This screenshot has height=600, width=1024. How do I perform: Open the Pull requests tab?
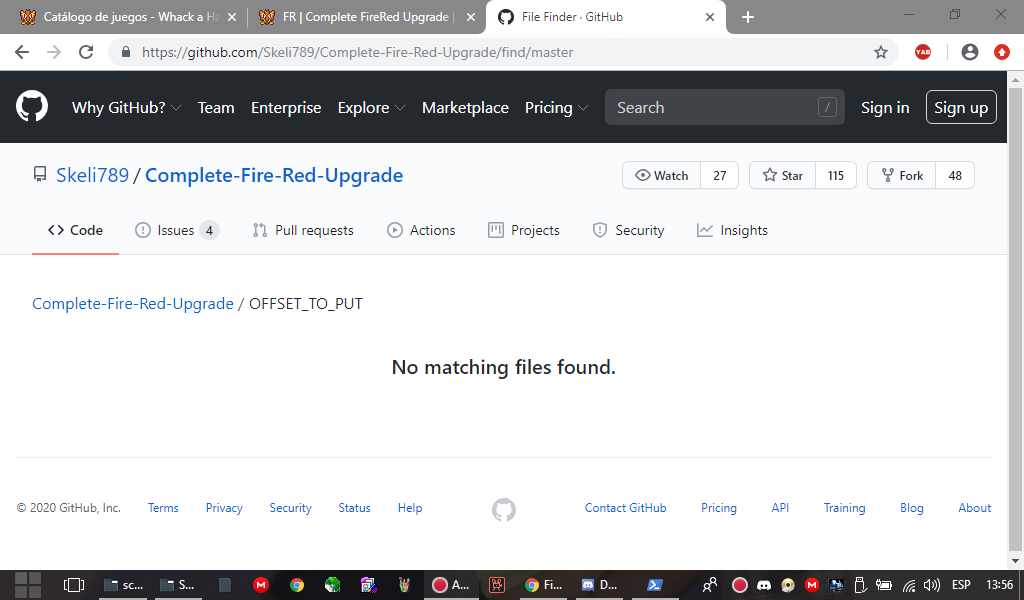303,230
